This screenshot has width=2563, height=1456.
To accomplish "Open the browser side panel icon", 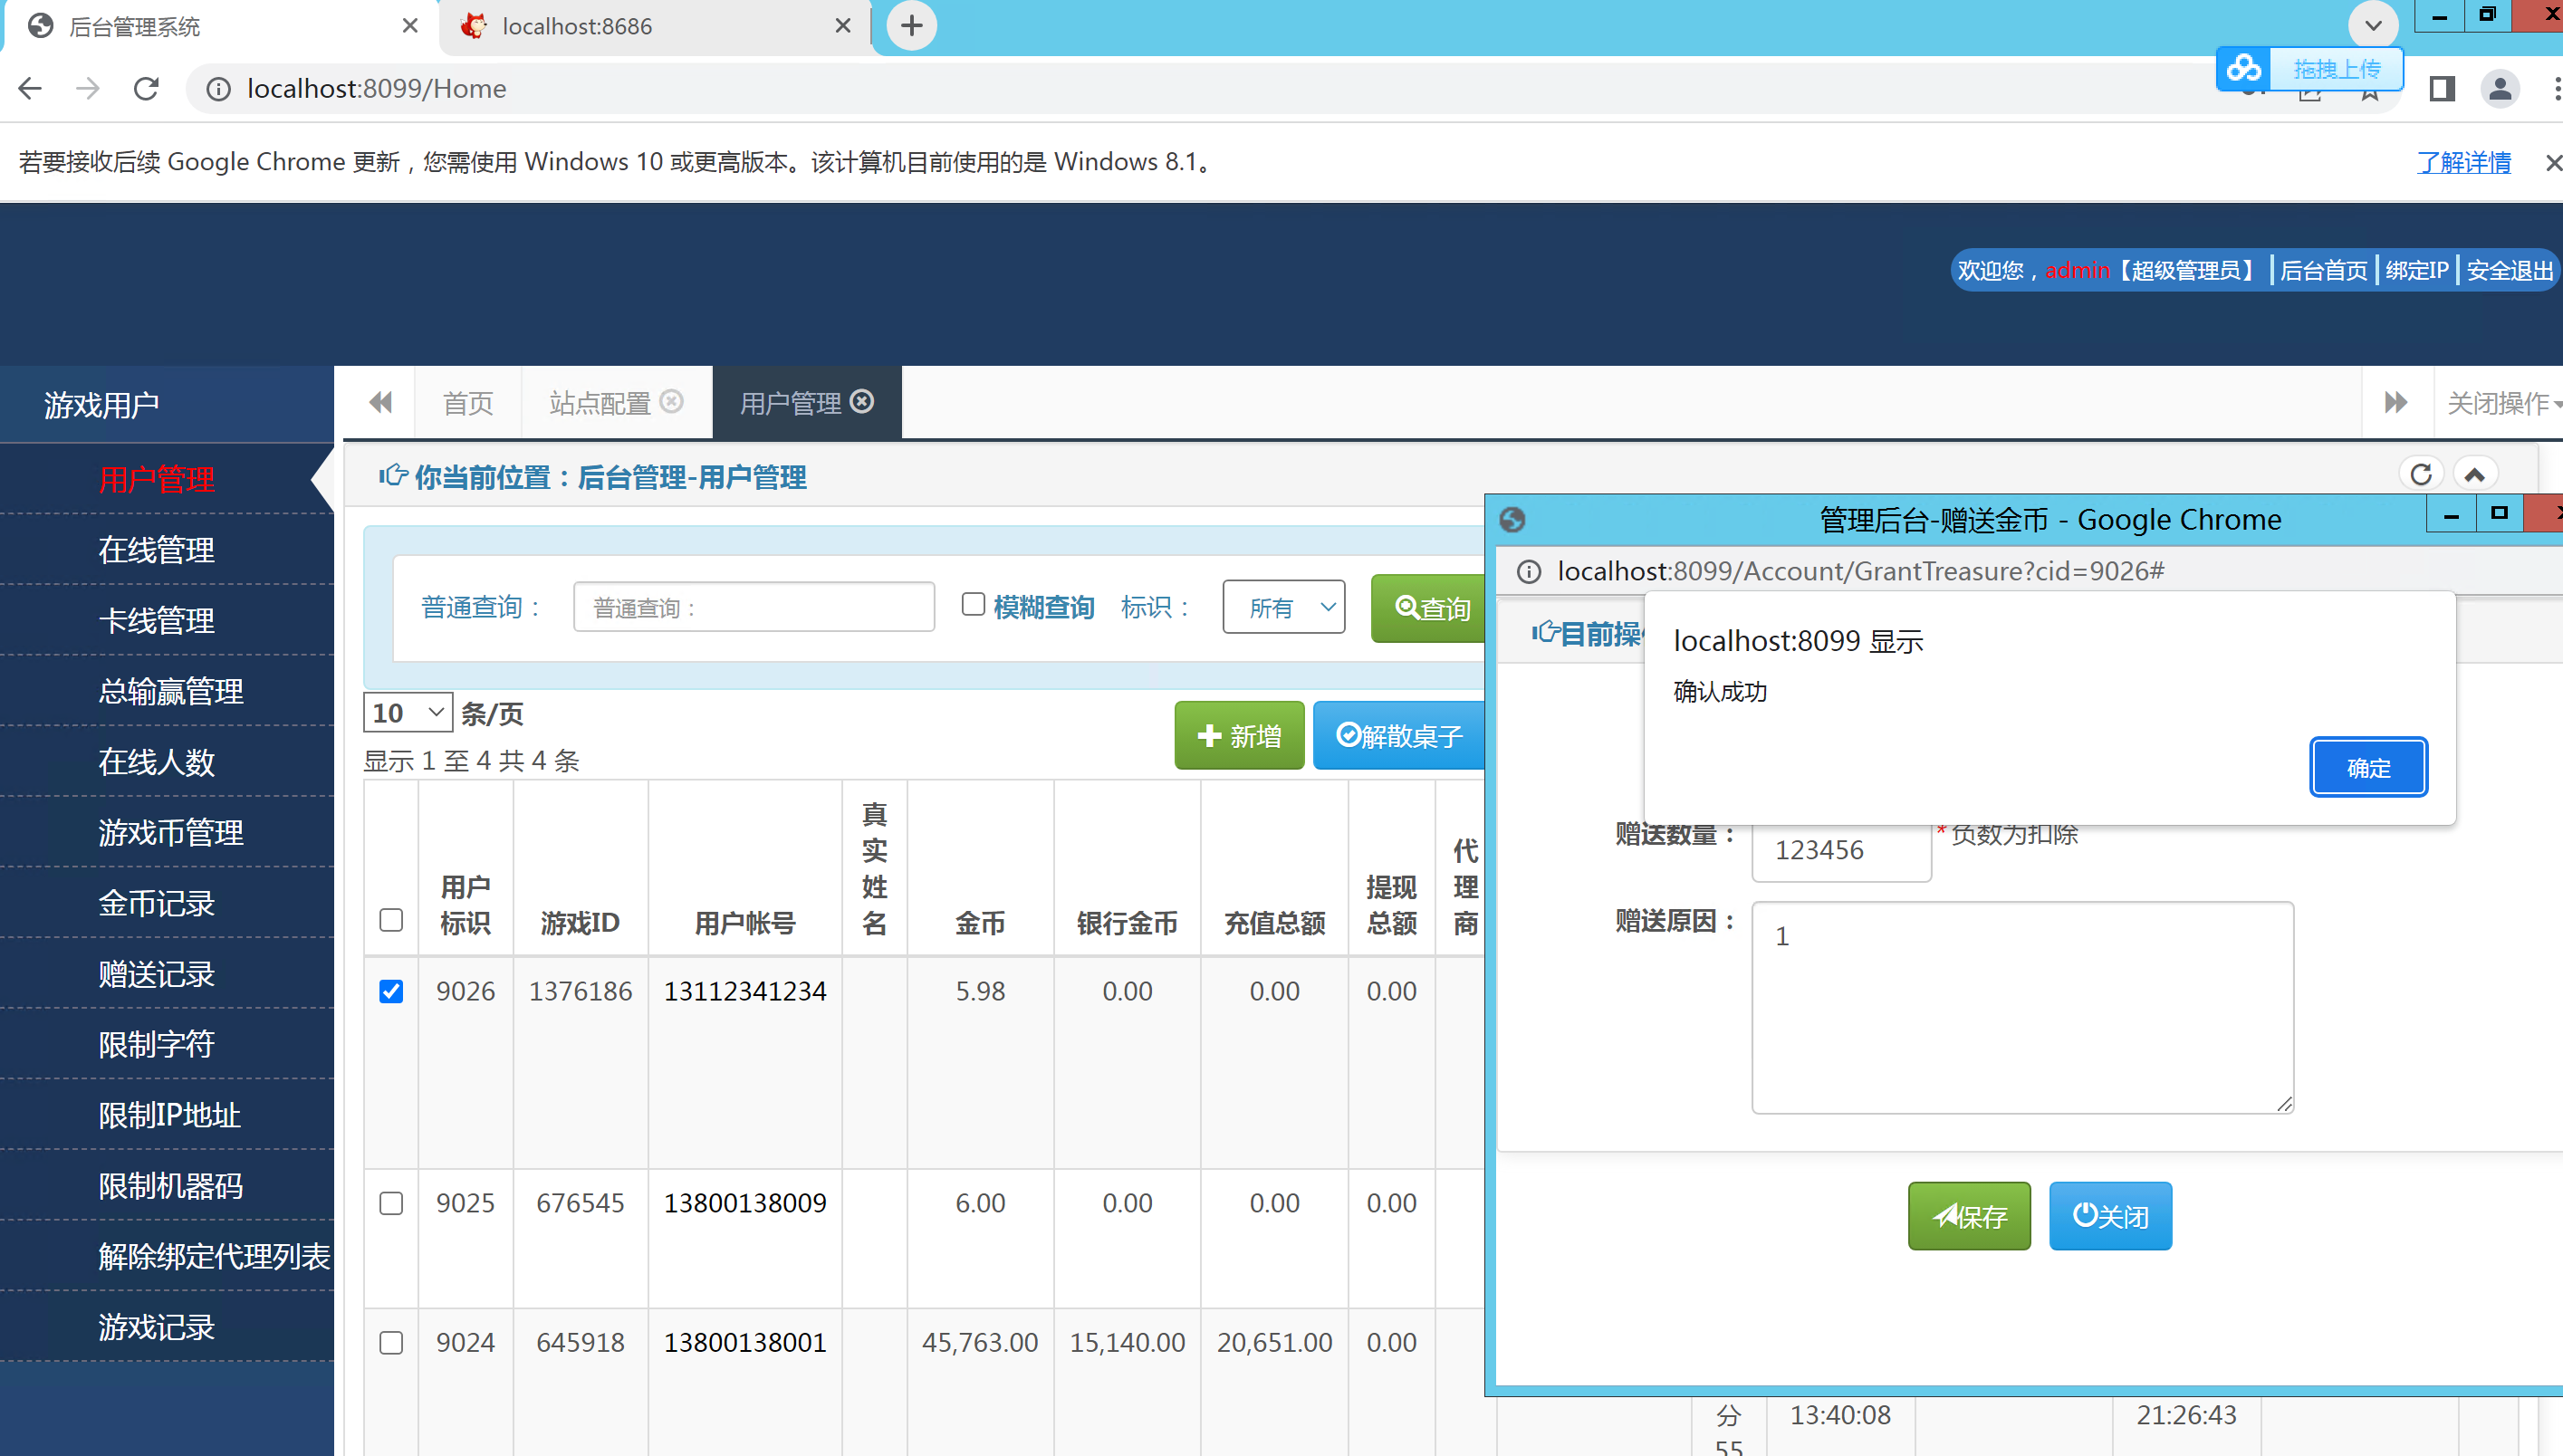I will pyautogui.click(x=2441, y=89).
